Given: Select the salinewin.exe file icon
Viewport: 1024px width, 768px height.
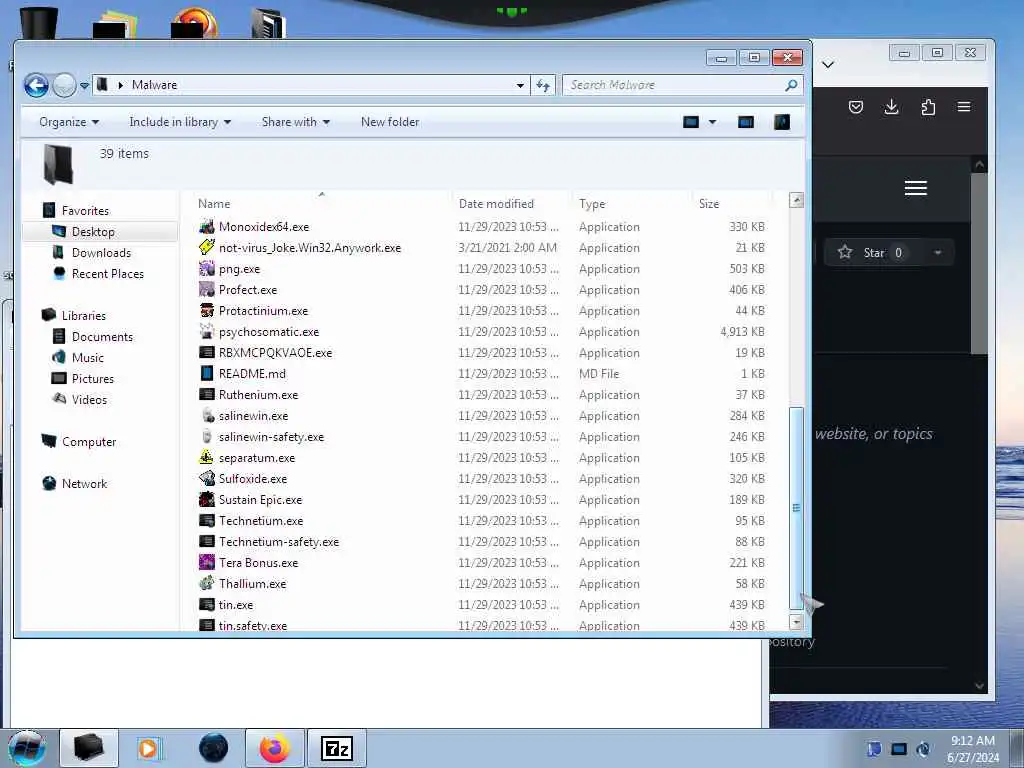Looking at the screenshot, I should [x=207, y=415].
